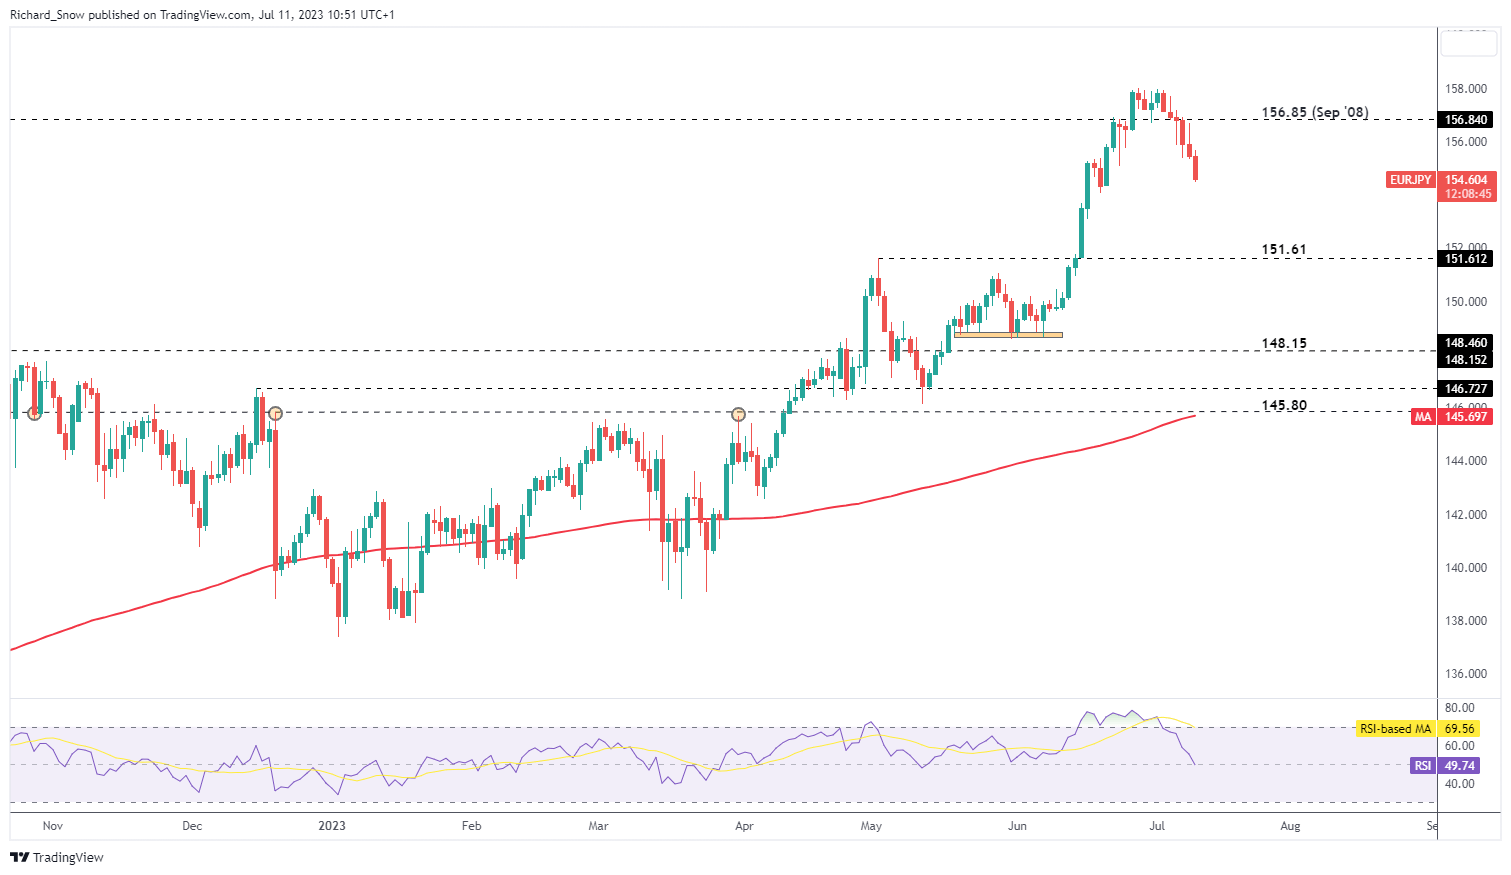This screenshot has width=1511, height=875.
Task: Click the Jul label on time axis
Action: point(1157,826)
